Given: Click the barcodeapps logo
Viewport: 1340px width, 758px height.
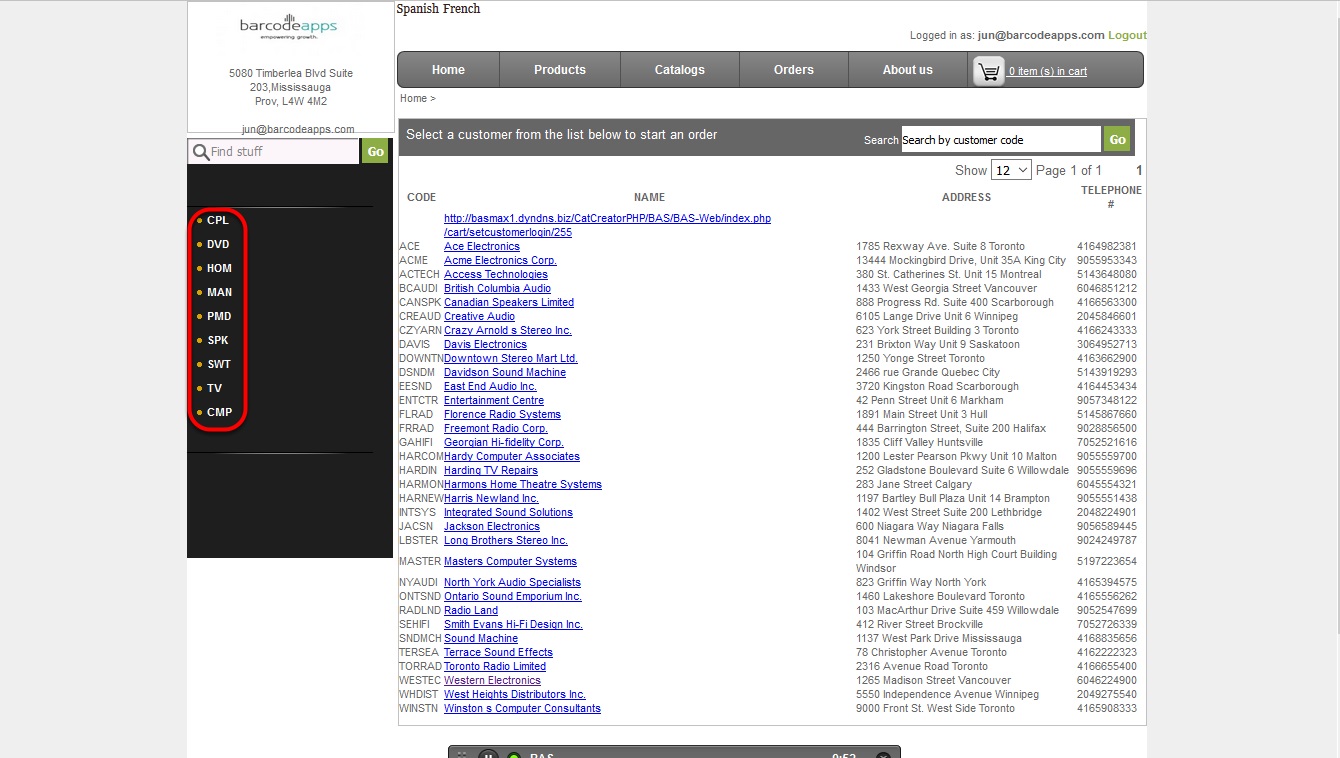Looking at the screenshot, I should click(288, 27).
